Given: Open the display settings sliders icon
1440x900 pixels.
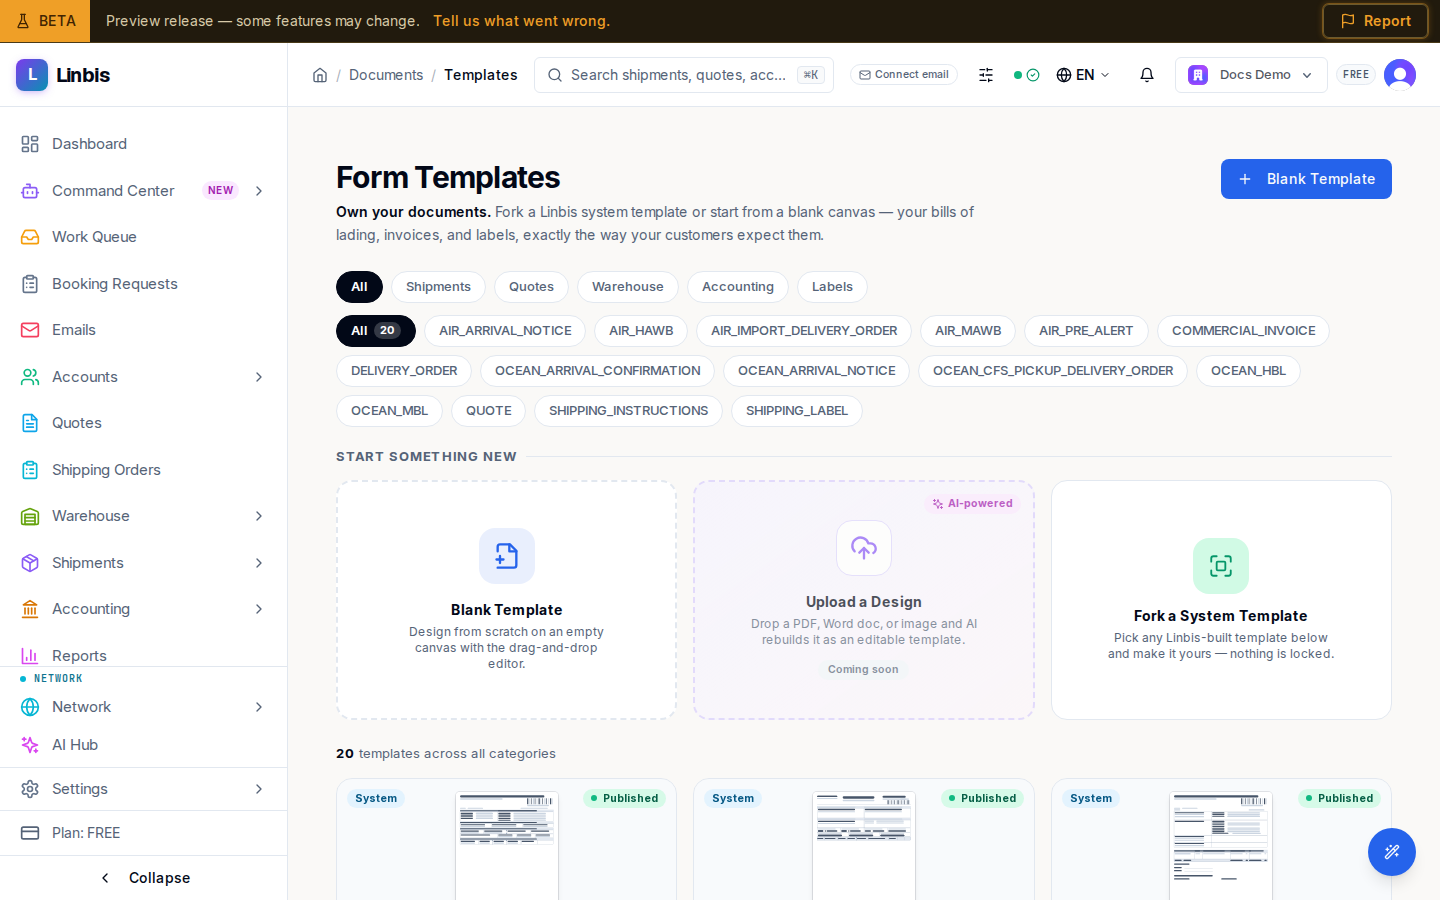Looking at the screenshot, I should click(986, 75).
